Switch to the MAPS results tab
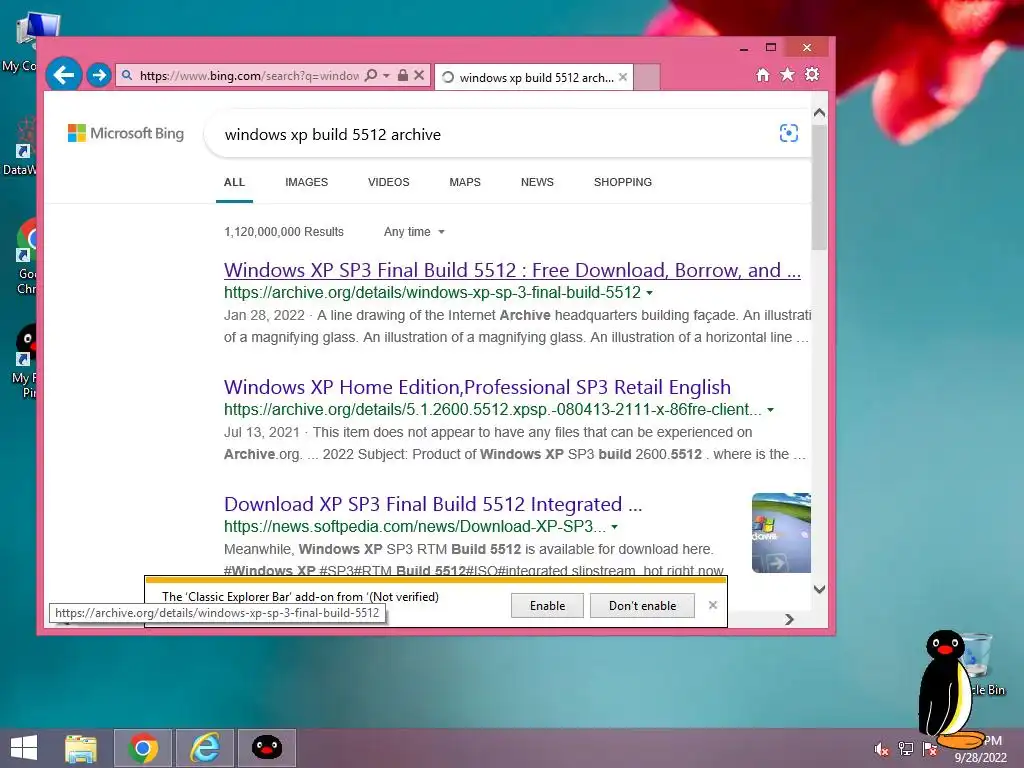Image resolution: width=1024 pixels, height=768 pixels. pyautogui.click(x=465, y=182)
